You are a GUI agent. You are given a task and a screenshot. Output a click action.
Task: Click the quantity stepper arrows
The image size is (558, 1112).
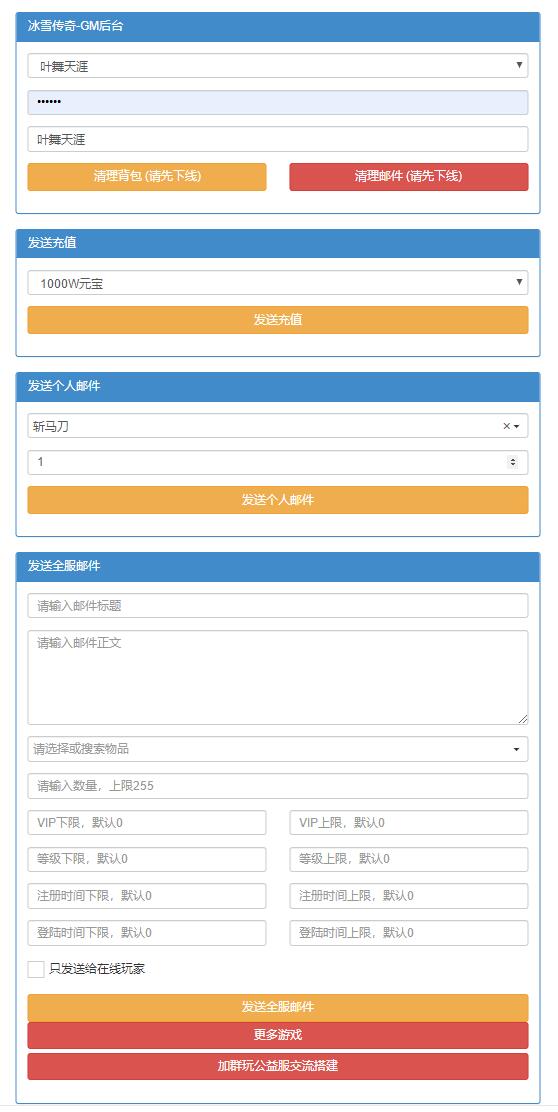[x=513, y=462]
